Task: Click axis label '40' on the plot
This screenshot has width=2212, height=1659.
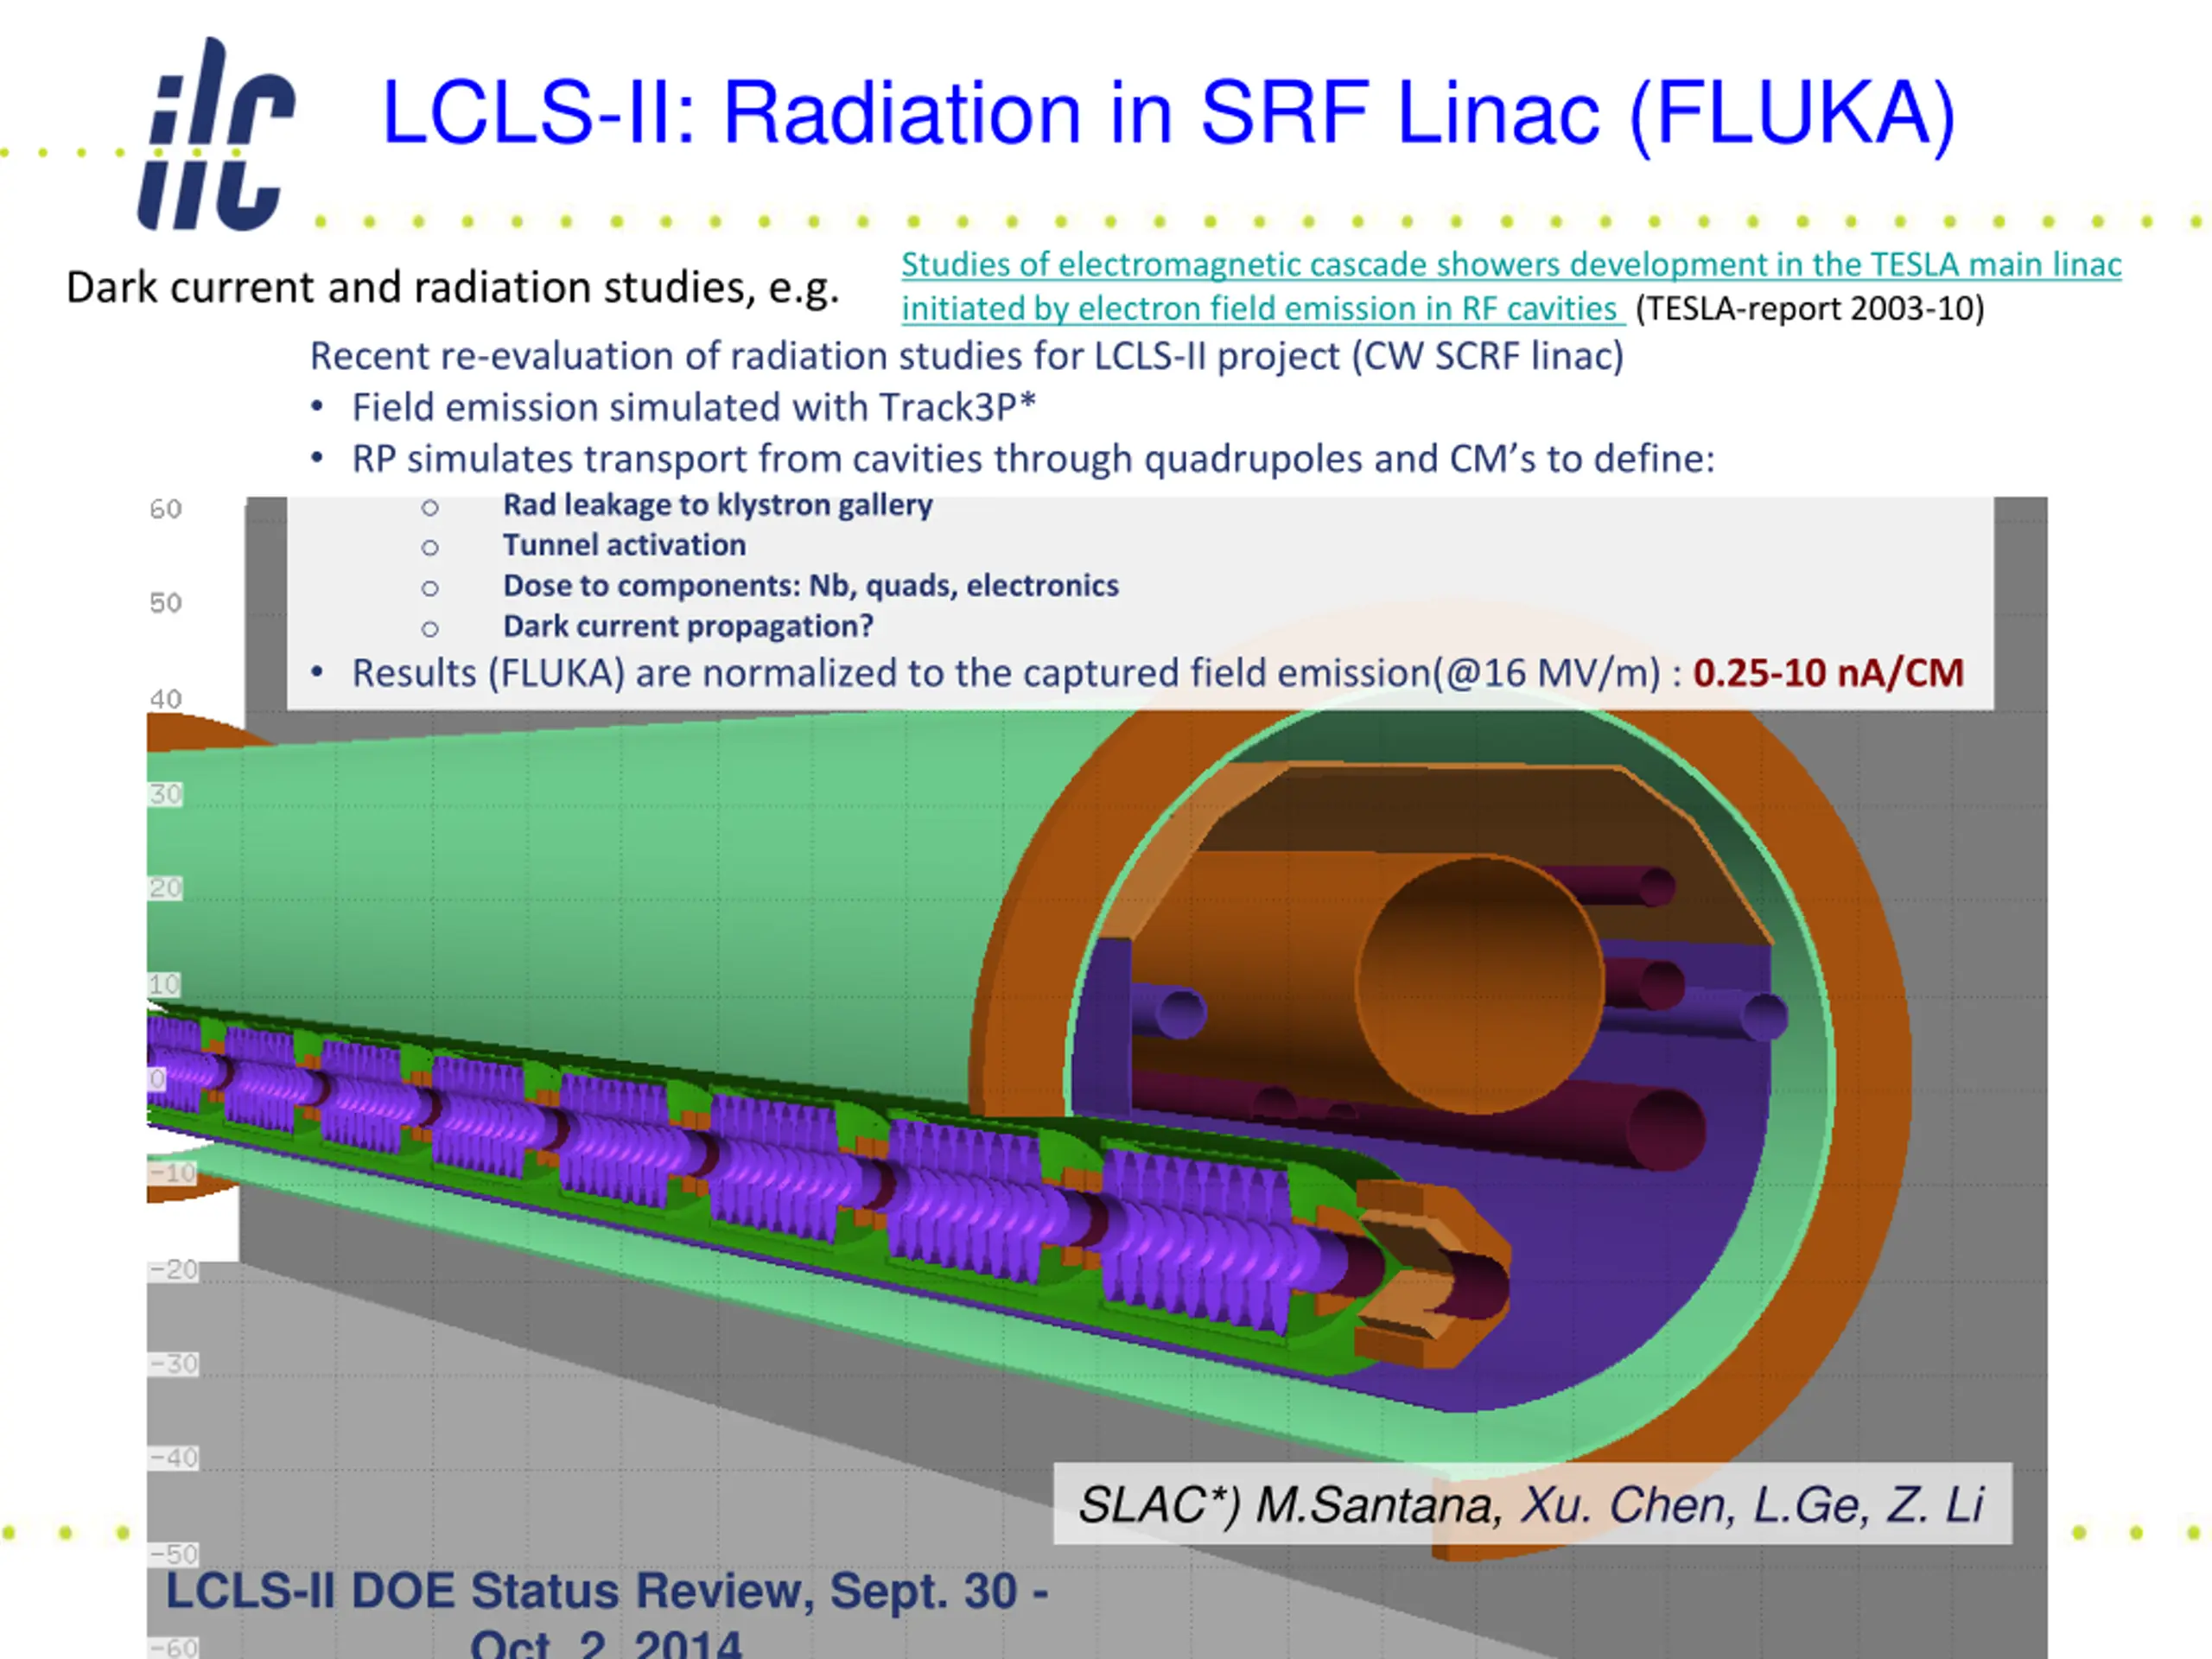Action: [166, 699]
